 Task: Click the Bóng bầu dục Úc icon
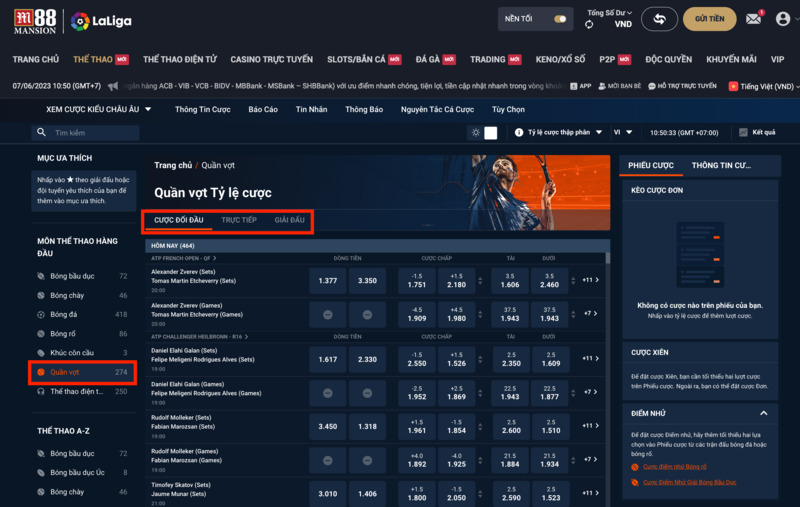(41, 472)
